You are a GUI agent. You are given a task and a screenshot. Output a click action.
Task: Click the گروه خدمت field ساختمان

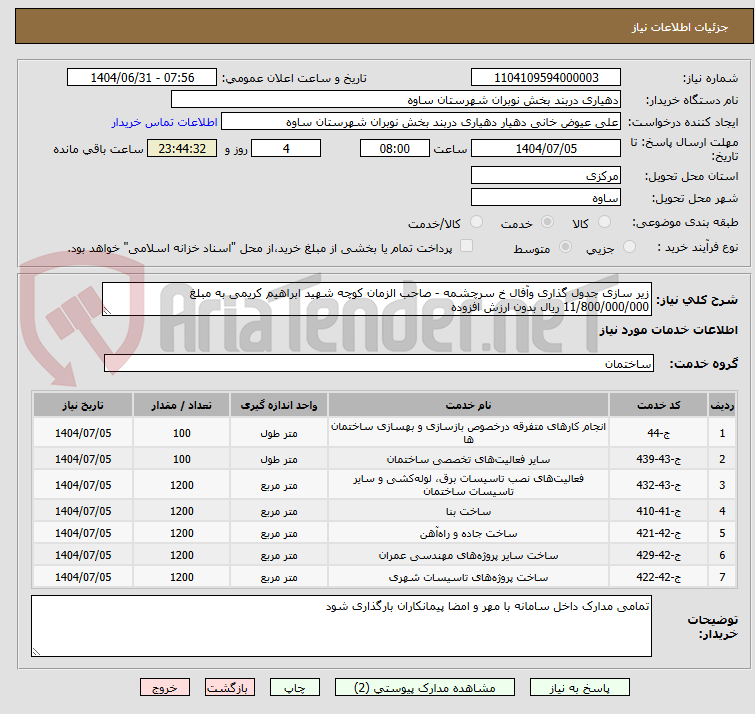coord(378,363)
